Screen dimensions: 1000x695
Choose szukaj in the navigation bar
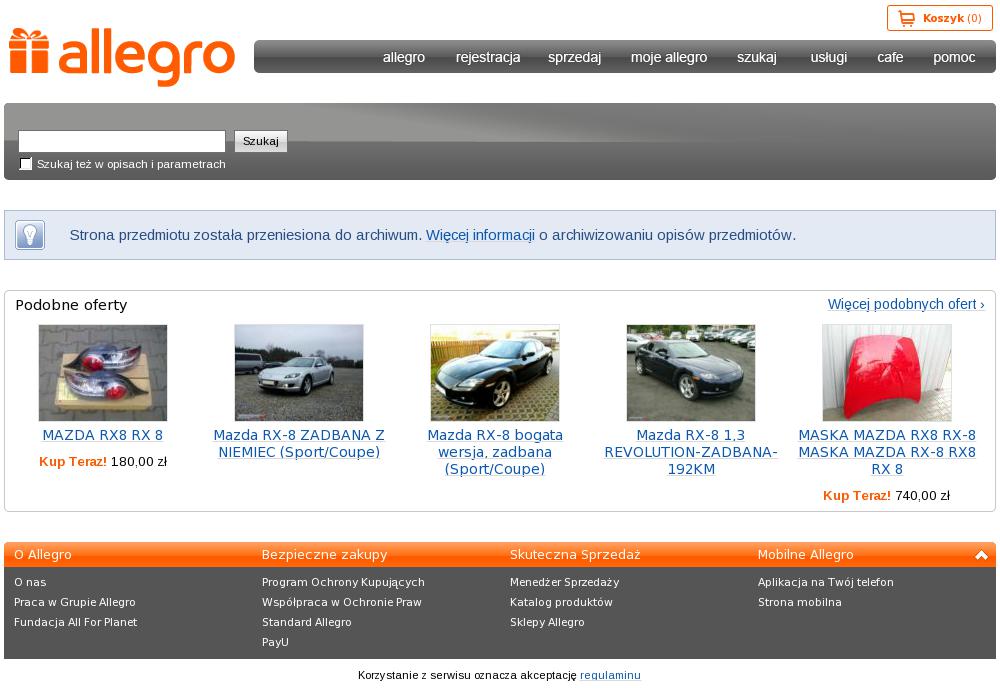757,57
